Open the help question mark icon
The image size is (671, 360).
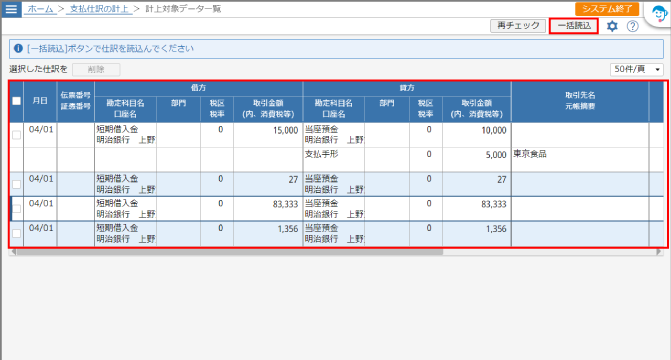(x=632, y=26)
